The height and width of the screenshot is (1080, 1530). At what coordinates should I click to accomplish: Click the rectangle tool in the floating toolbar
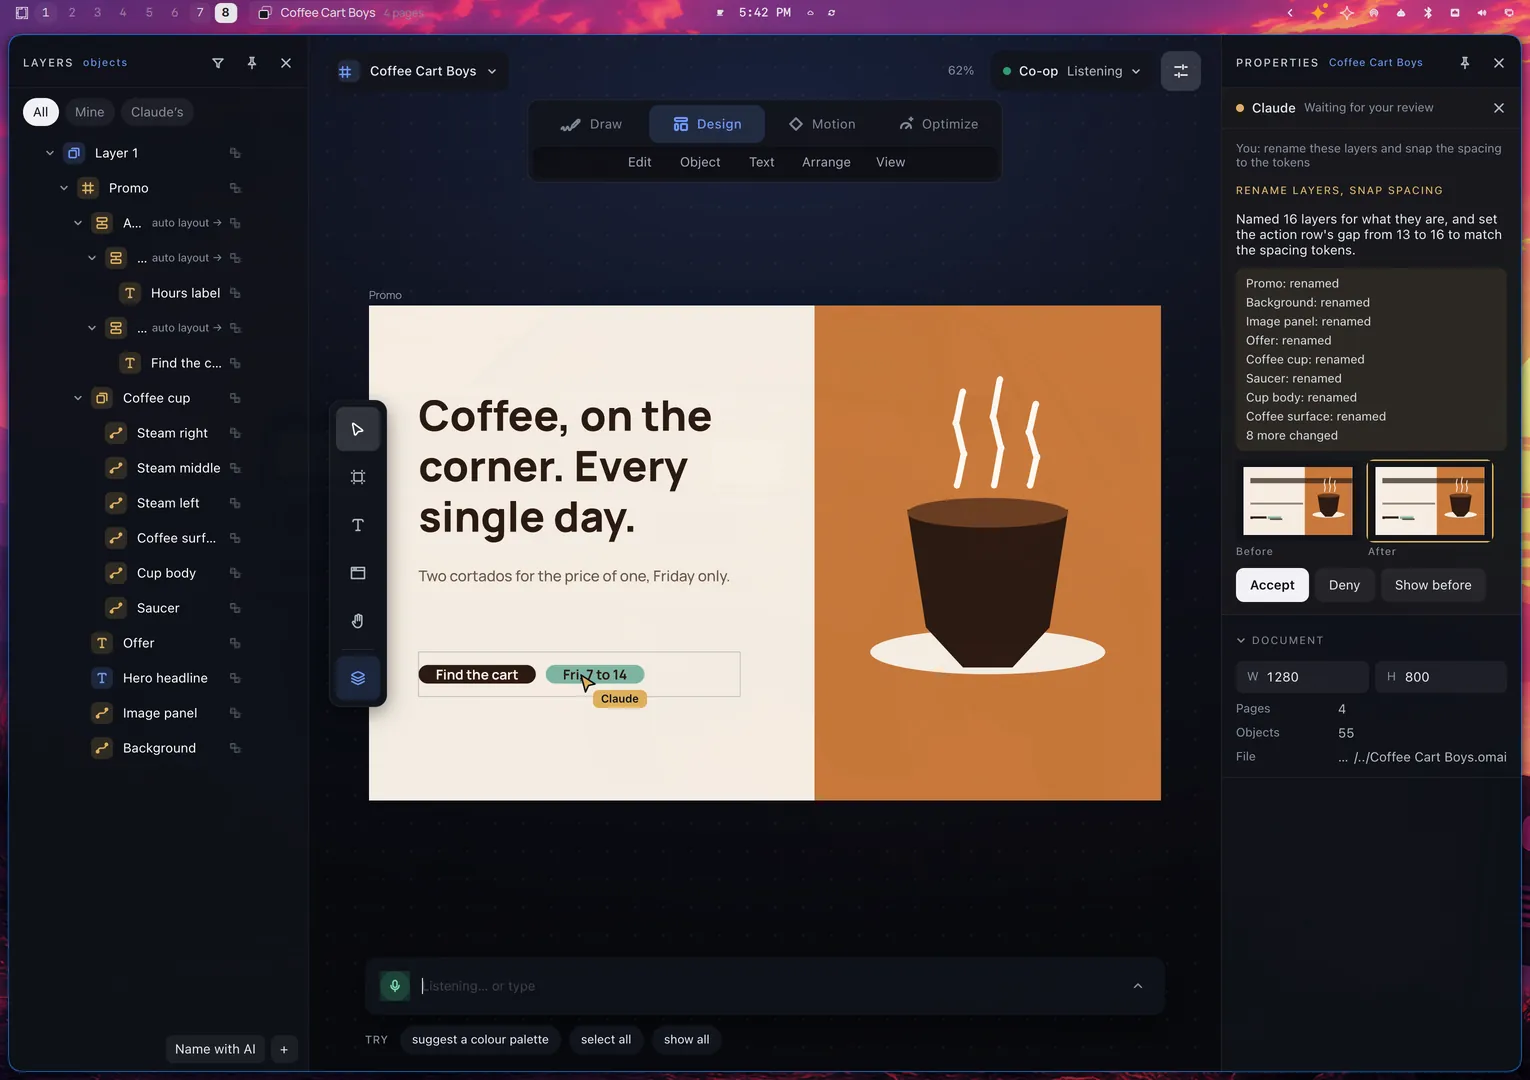tap(358, 573)
